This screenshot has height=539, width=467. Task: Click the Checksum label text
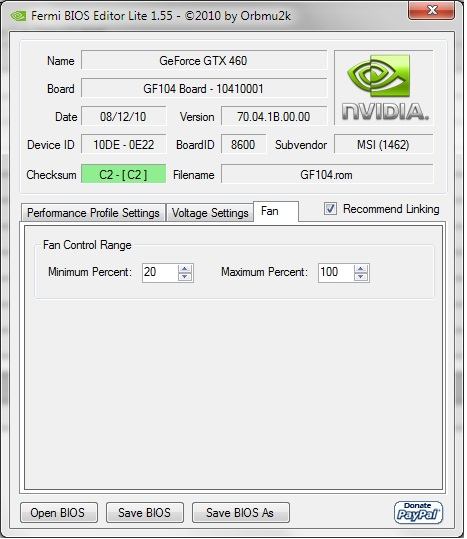[52, 175]
